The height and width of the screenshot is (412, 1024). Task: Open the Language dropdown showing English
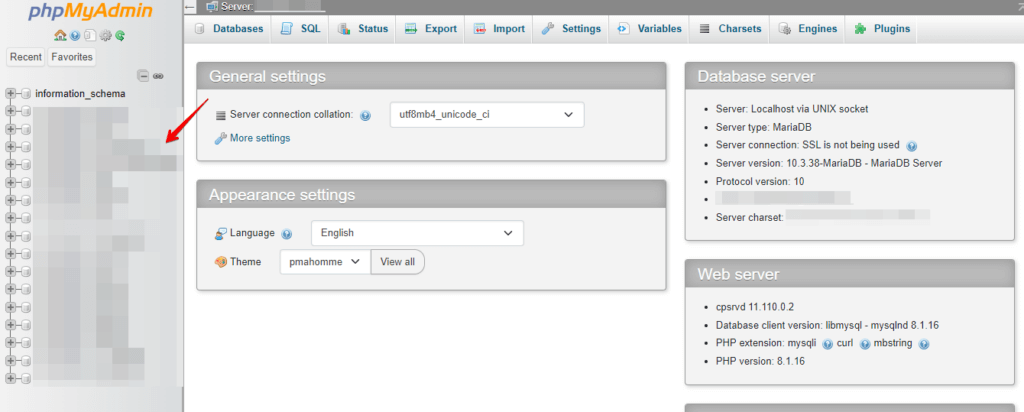417,233
